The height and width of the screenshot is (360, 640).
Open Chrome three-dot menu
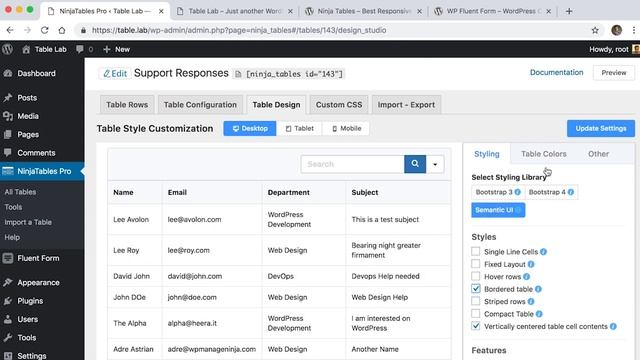tap(634, 30)
